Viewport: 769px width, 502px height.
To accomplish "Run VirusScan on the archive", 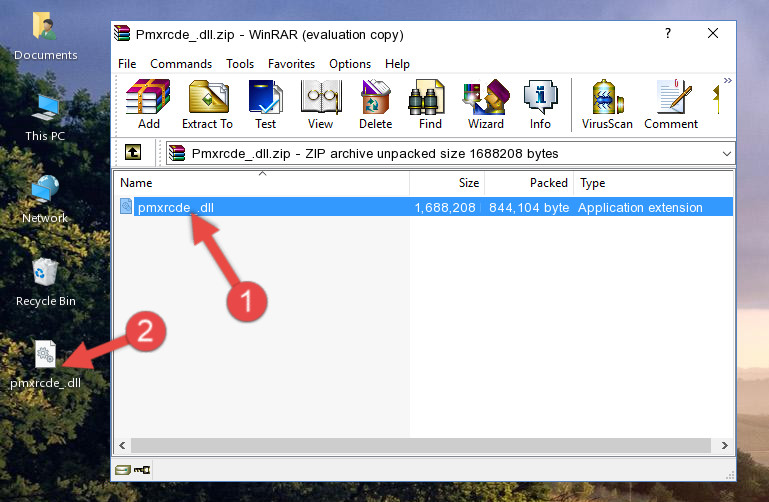I will 607,104.
